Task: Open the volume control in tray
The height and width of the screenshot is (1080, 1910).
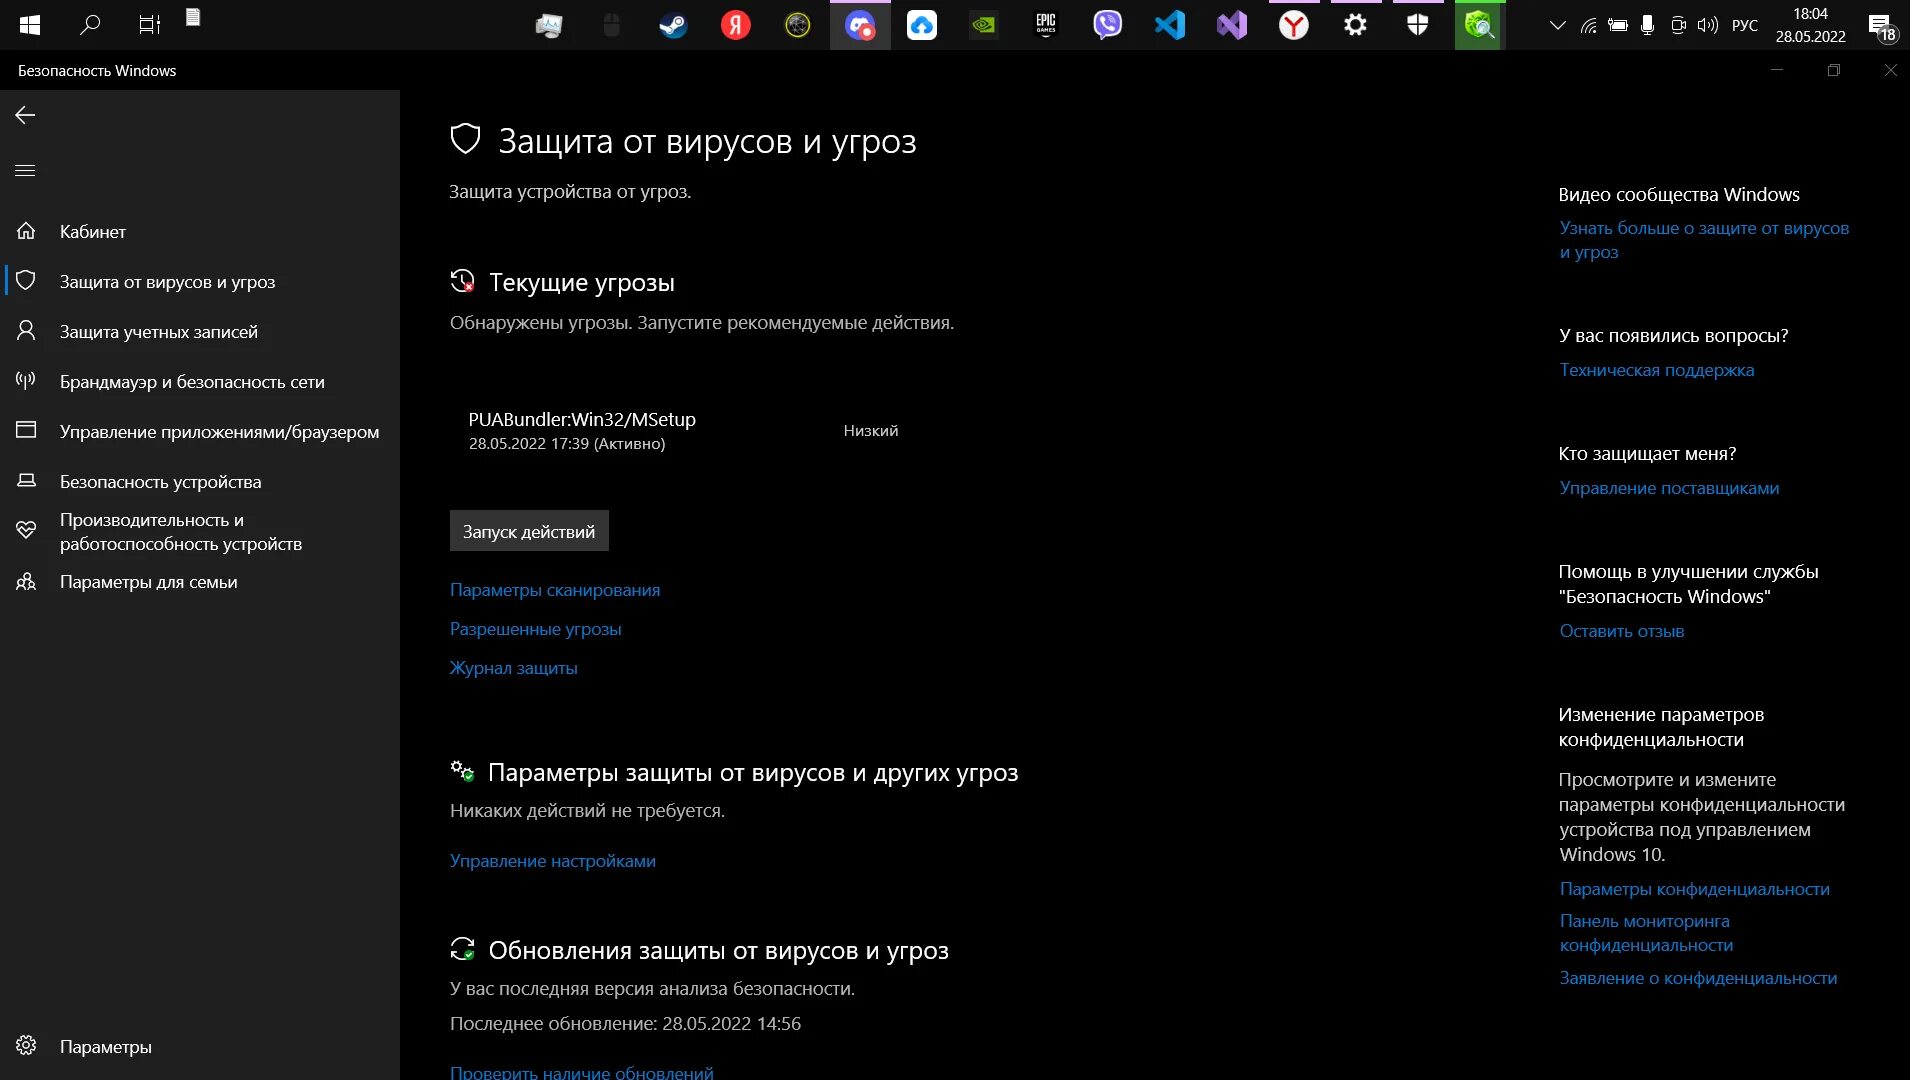Action: pyautogui.click(x=1707, y=25)
